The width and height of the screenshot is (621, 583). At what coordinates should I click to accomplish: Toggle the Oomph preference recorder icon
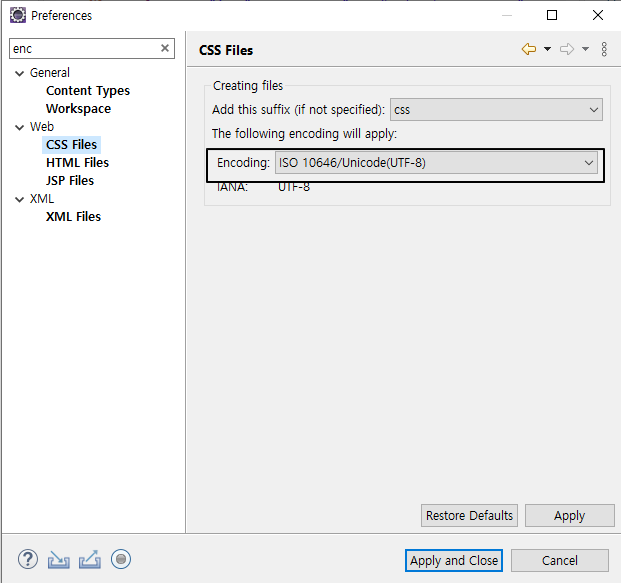coord(121,560)
